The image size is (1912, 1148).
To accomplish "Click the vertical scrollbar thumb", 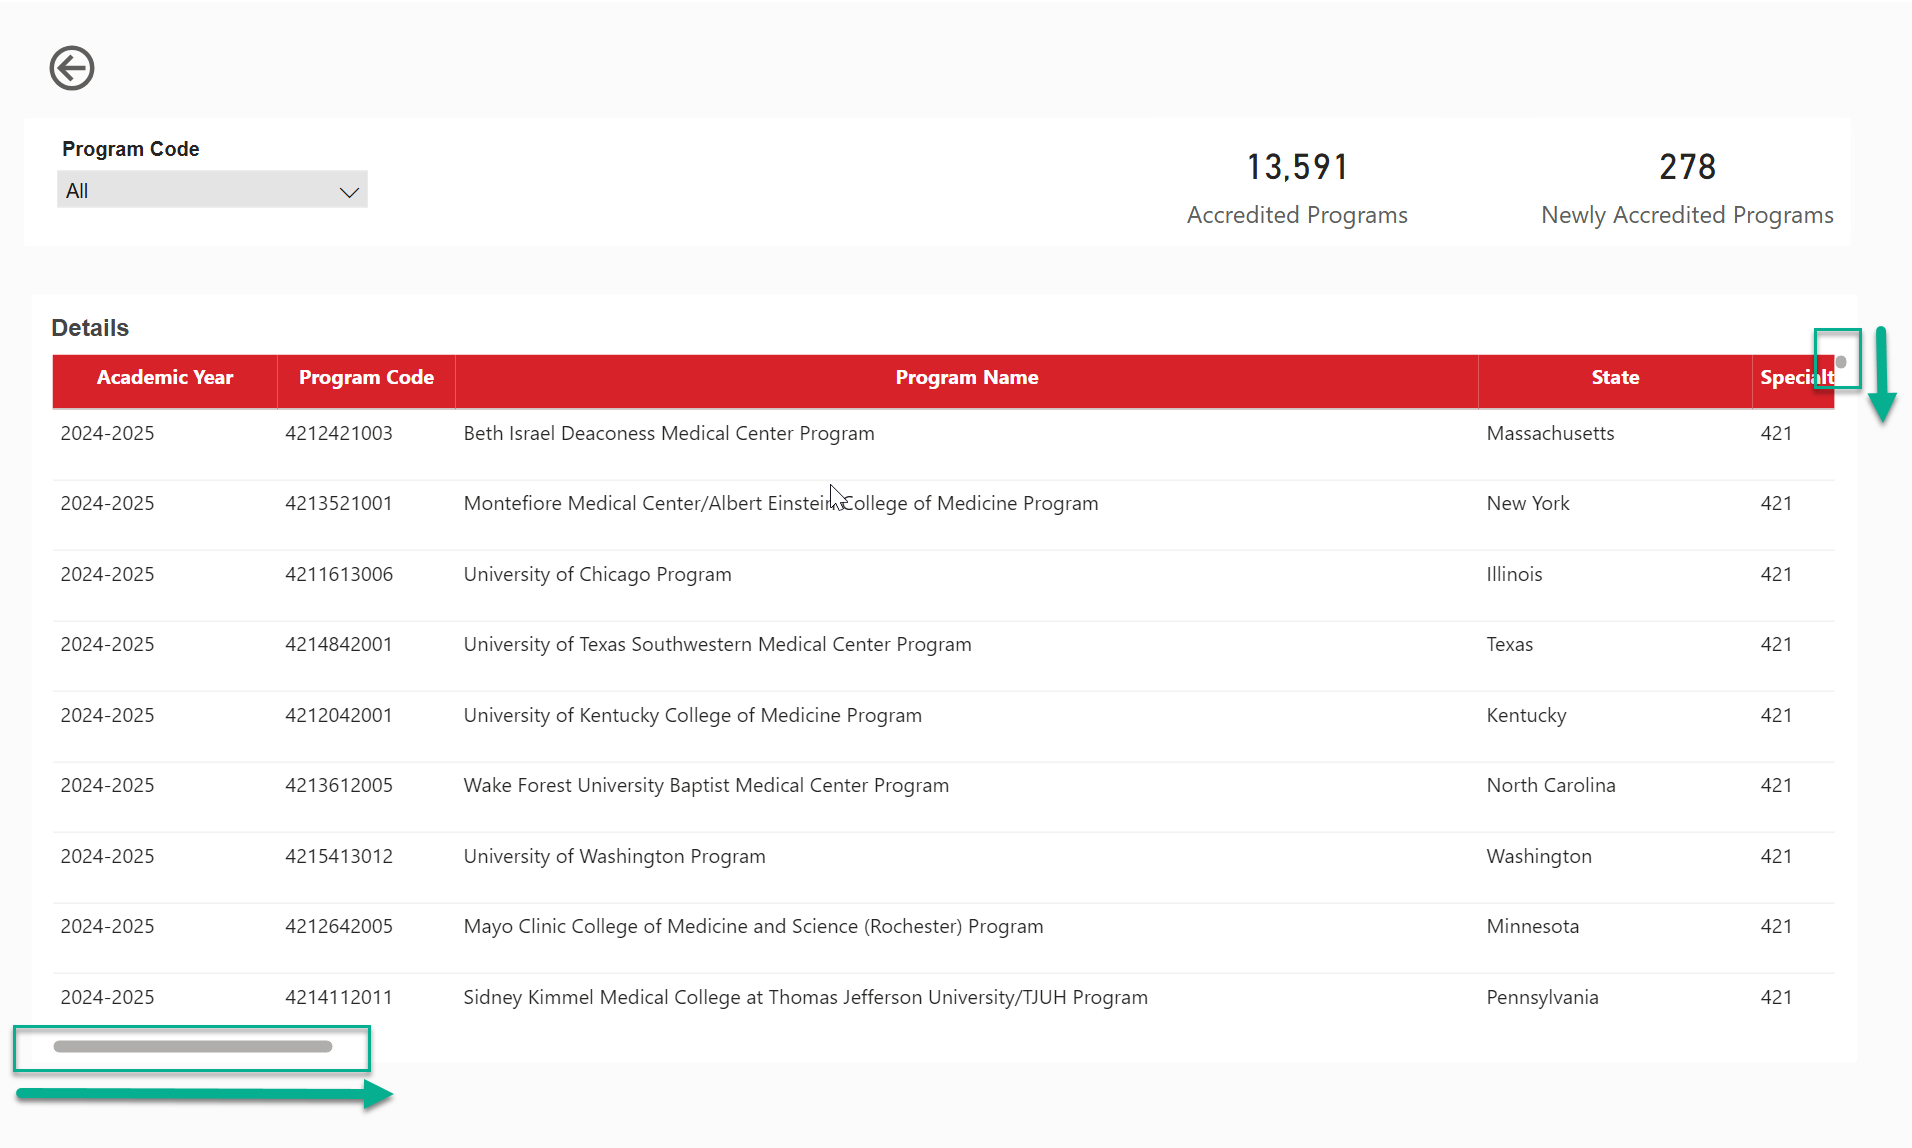I will 1841,362.
